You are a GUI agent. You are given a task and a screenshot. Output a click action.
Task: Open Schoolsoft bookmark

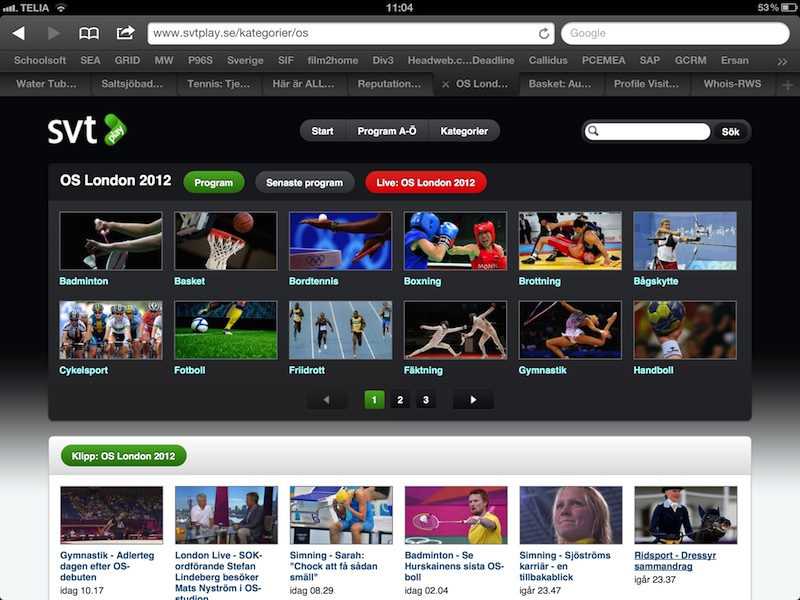pos(40,60)
